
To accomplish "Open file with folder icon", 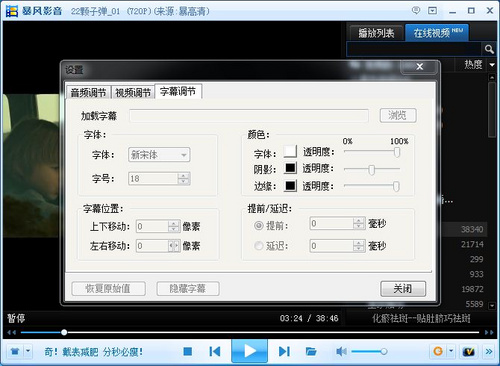I will click(311, 351).
